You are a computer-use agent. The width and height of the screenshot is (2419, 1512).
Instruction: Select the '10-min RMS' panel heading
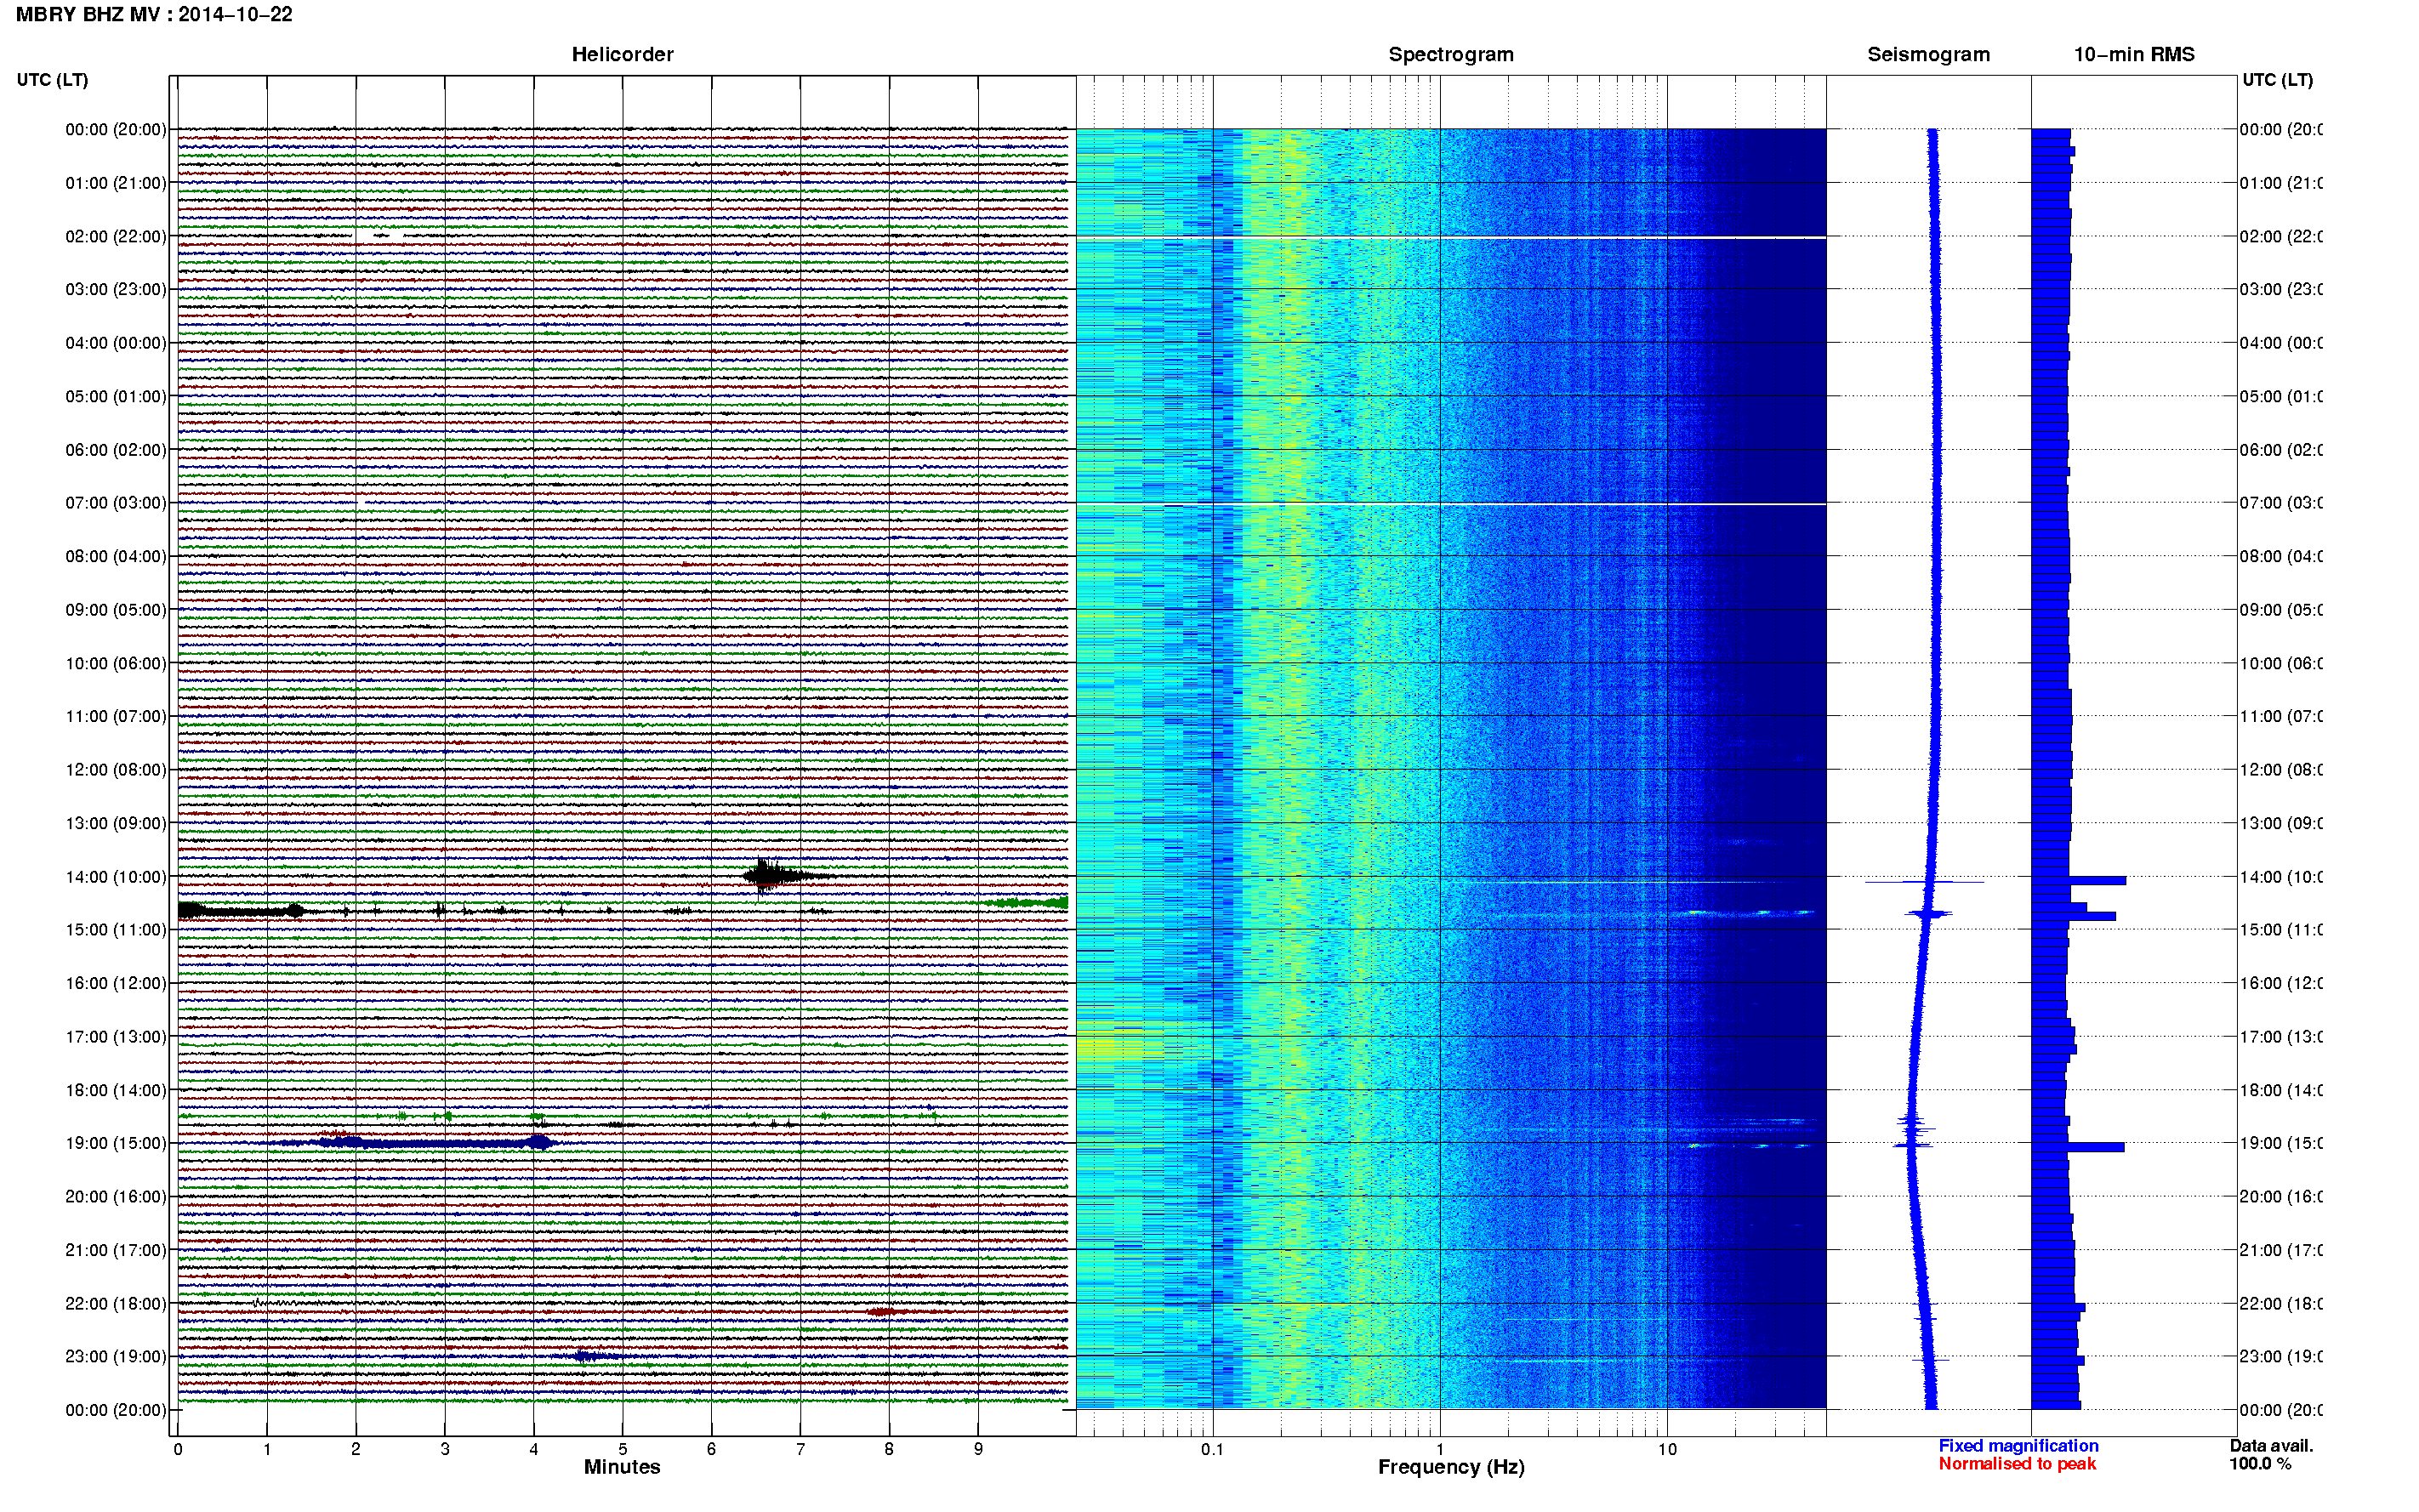click(2133, 55)
